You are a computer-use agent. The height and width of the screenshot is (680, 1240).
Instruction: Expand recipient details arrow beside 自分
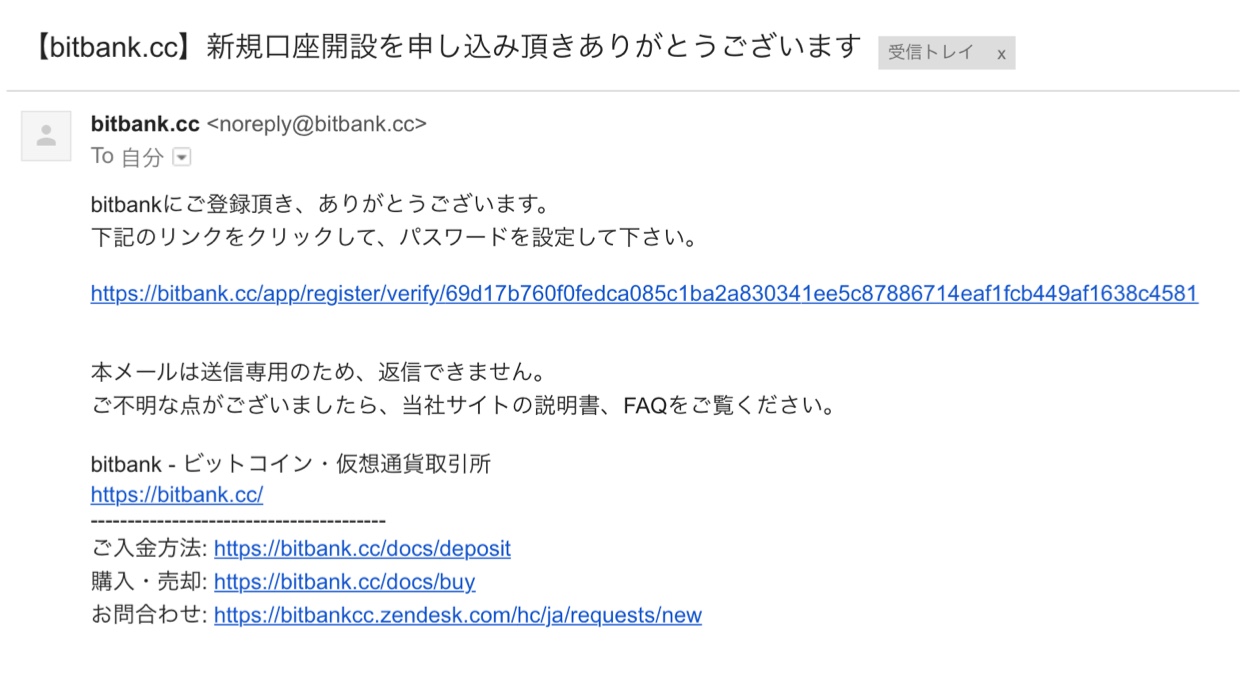(x=182, y=157)
